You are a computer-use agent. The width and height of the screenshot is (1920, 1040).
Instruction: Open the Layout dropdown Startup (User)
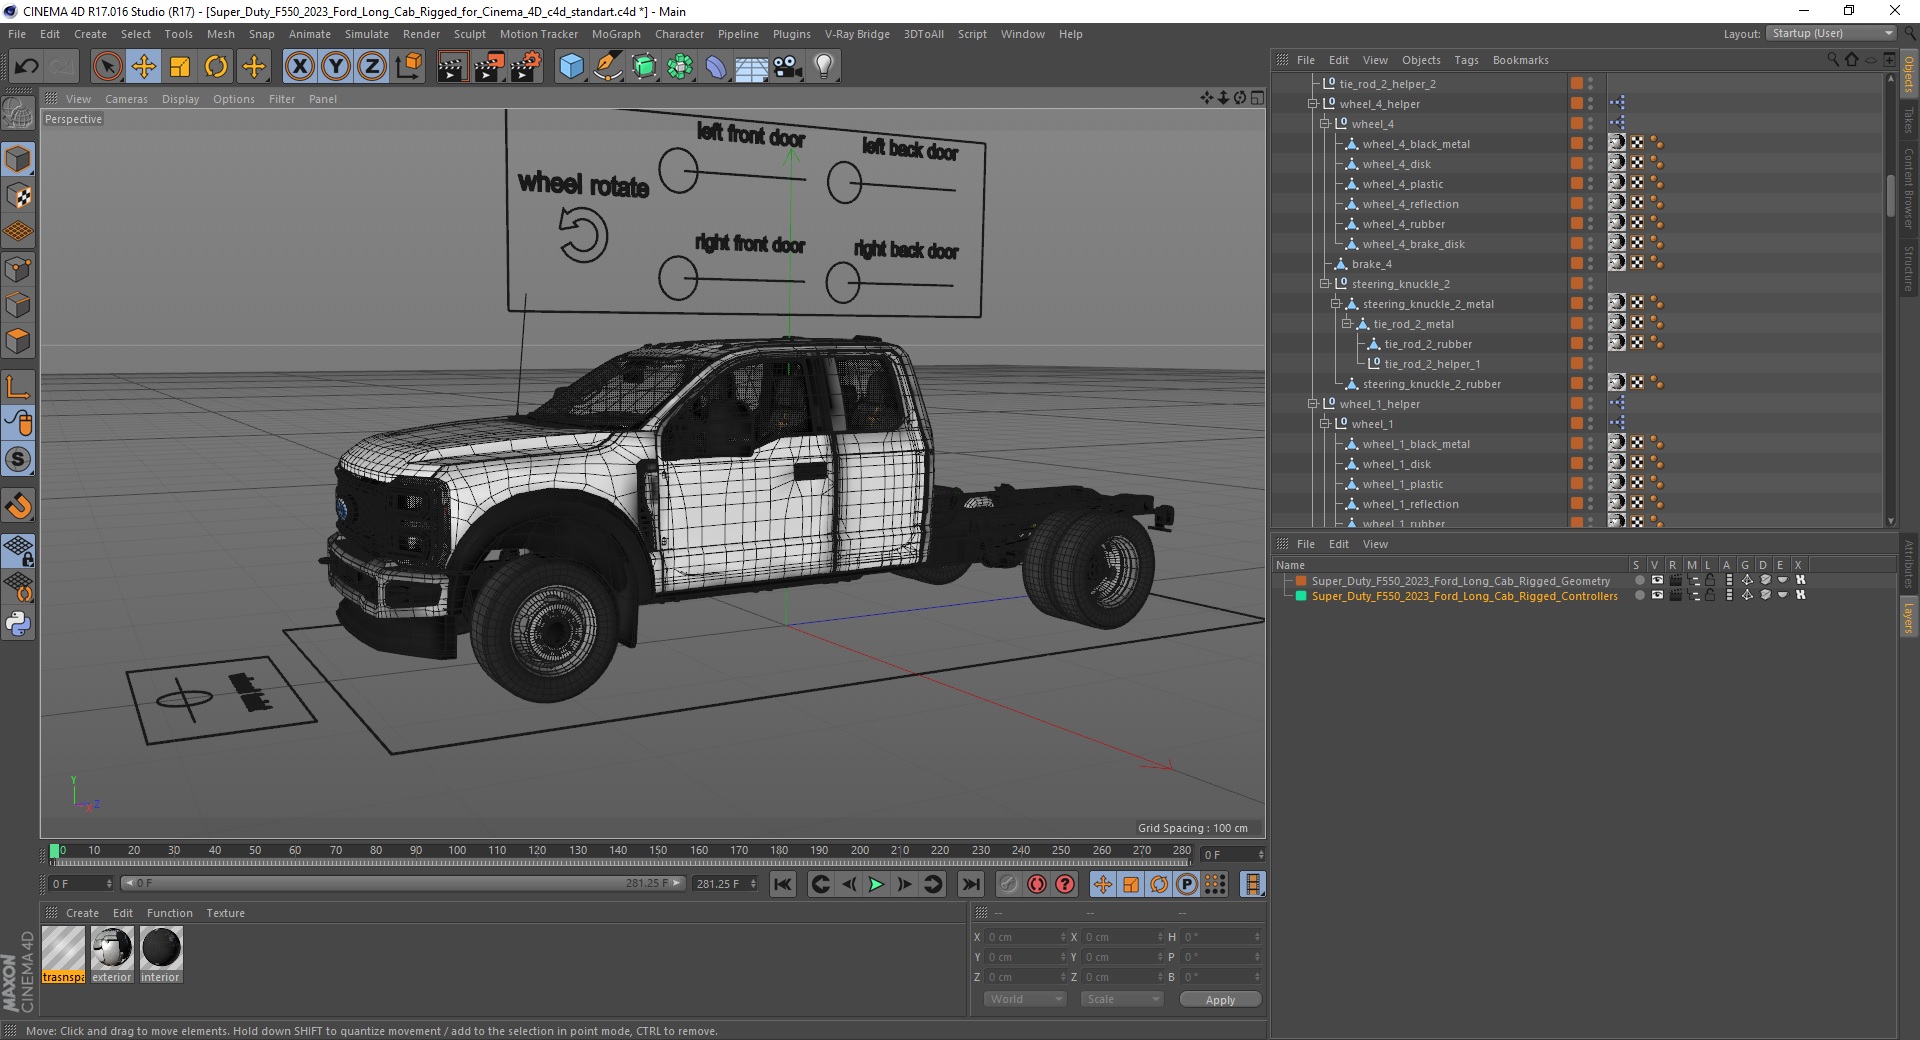click(1830, 33)
